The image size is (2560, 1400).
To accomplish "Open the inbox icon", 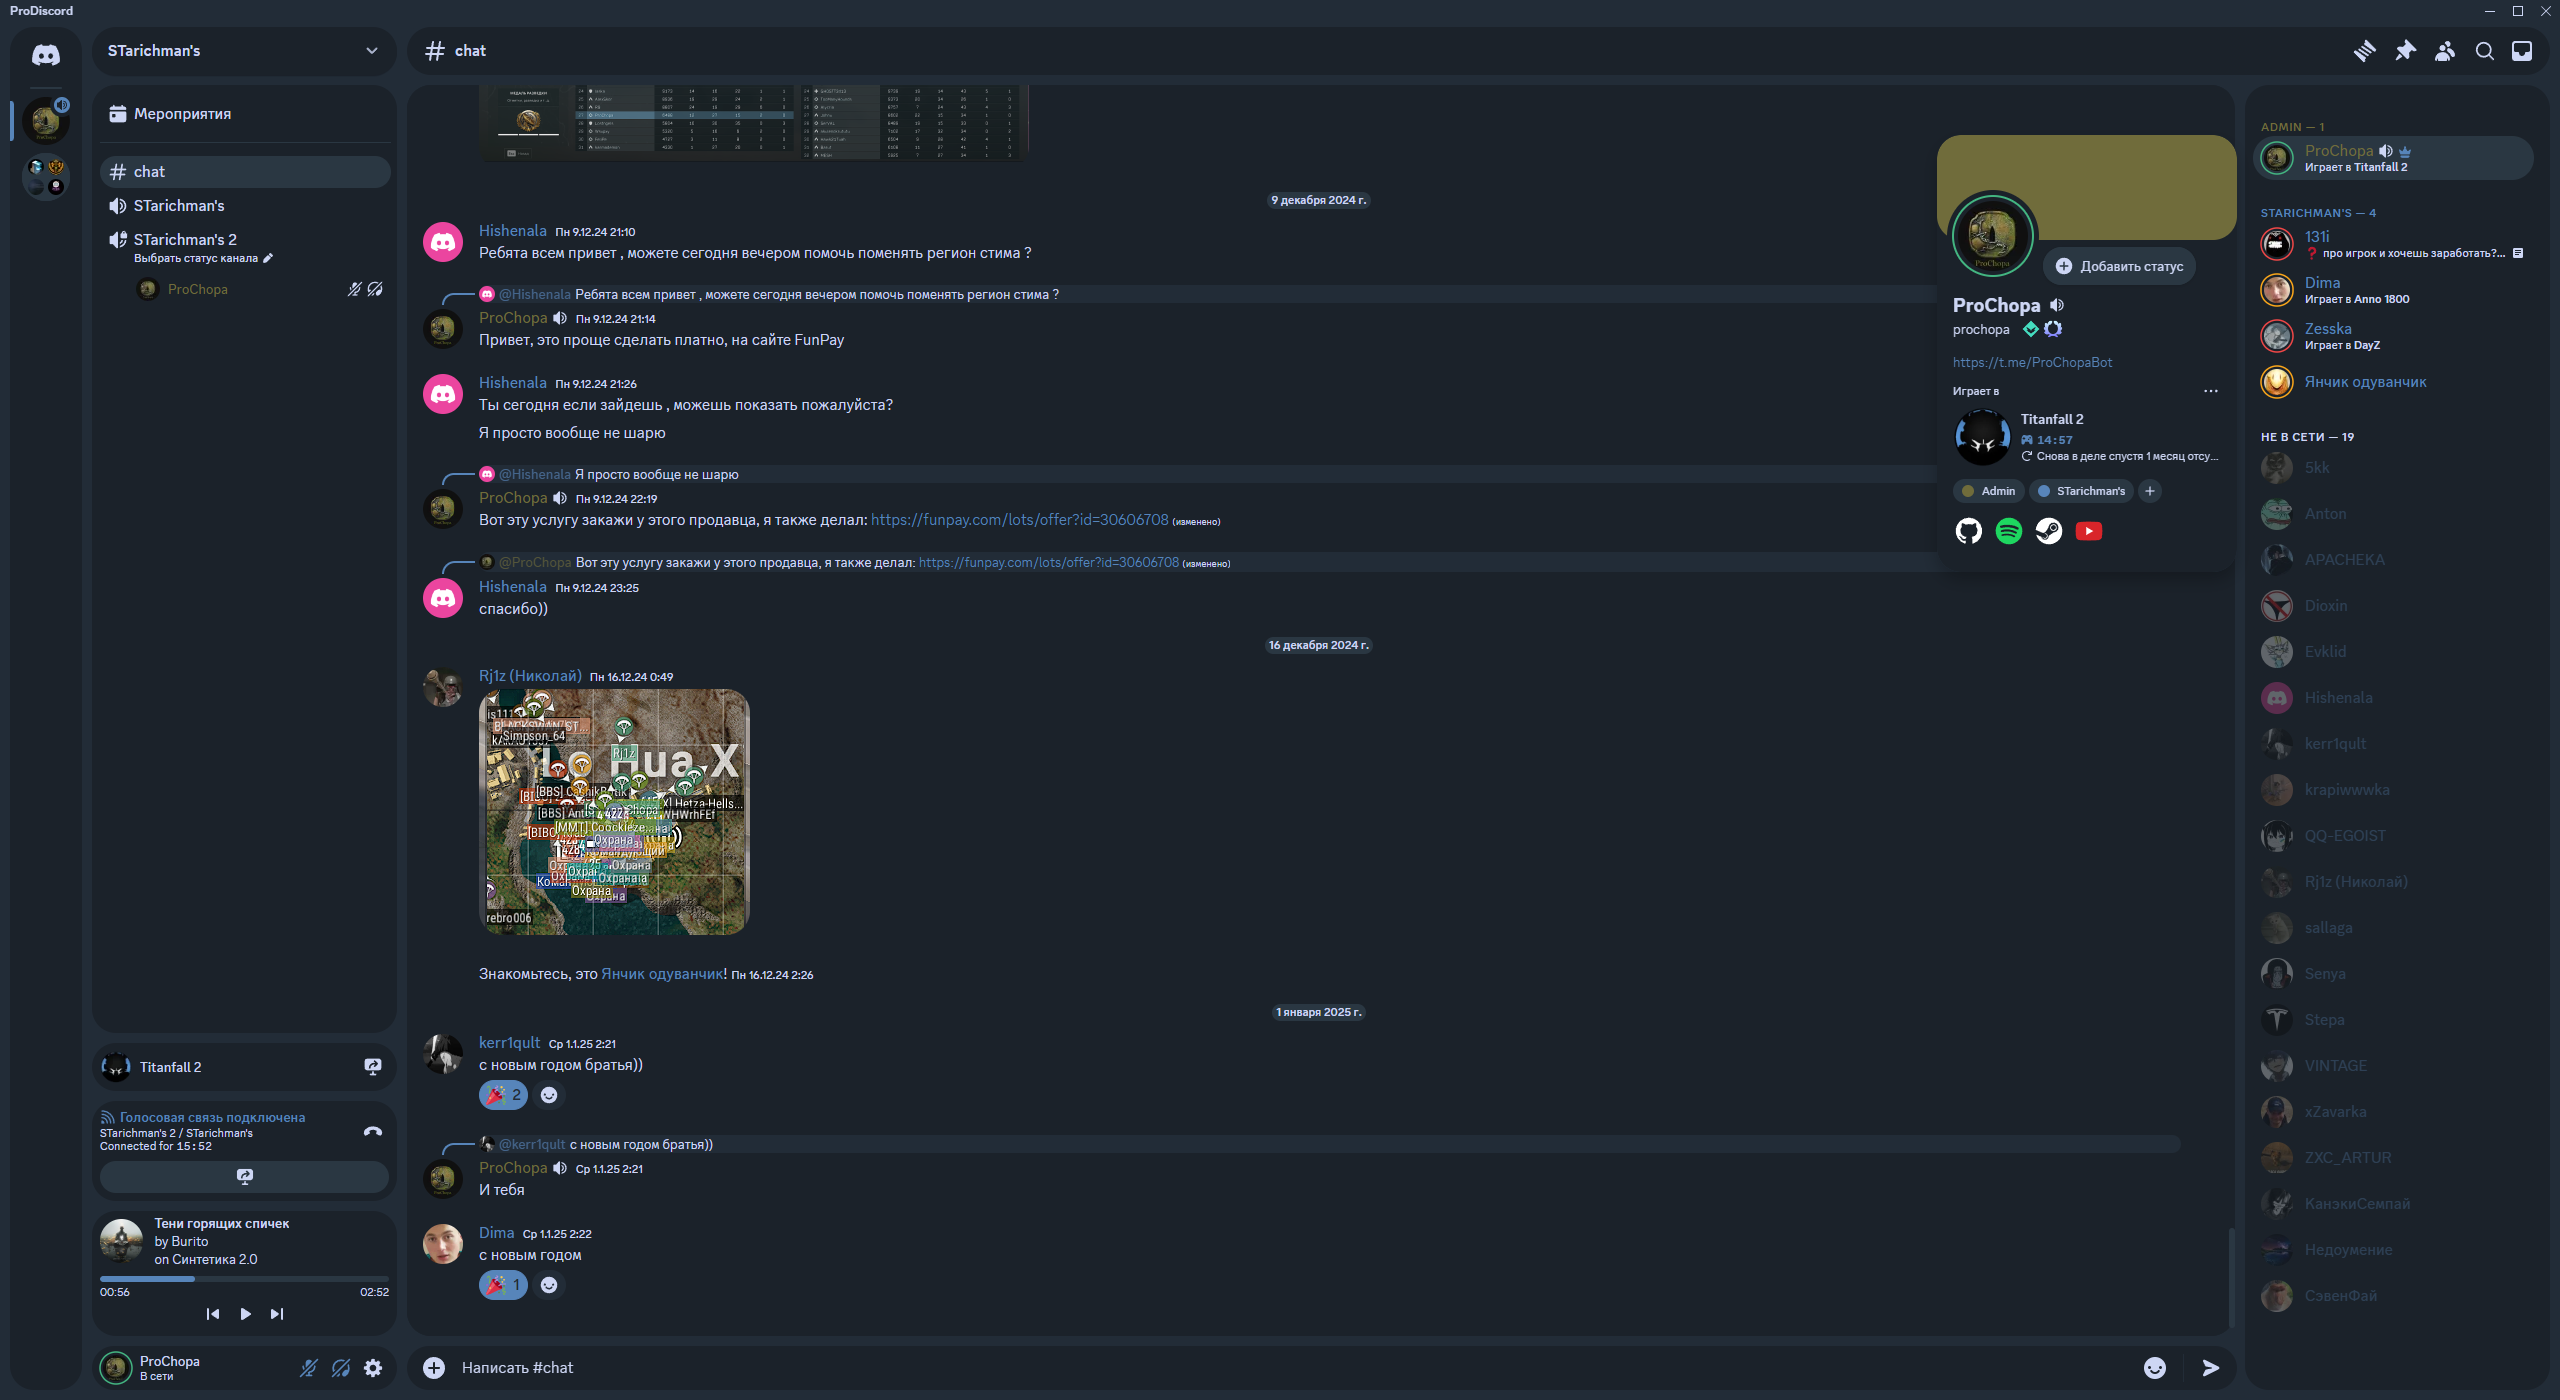I will [2523, 50].
